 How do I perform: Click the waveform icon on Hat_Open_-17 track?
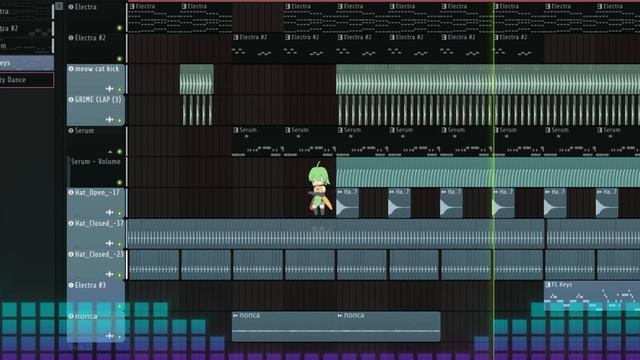[x=109, y=212]
